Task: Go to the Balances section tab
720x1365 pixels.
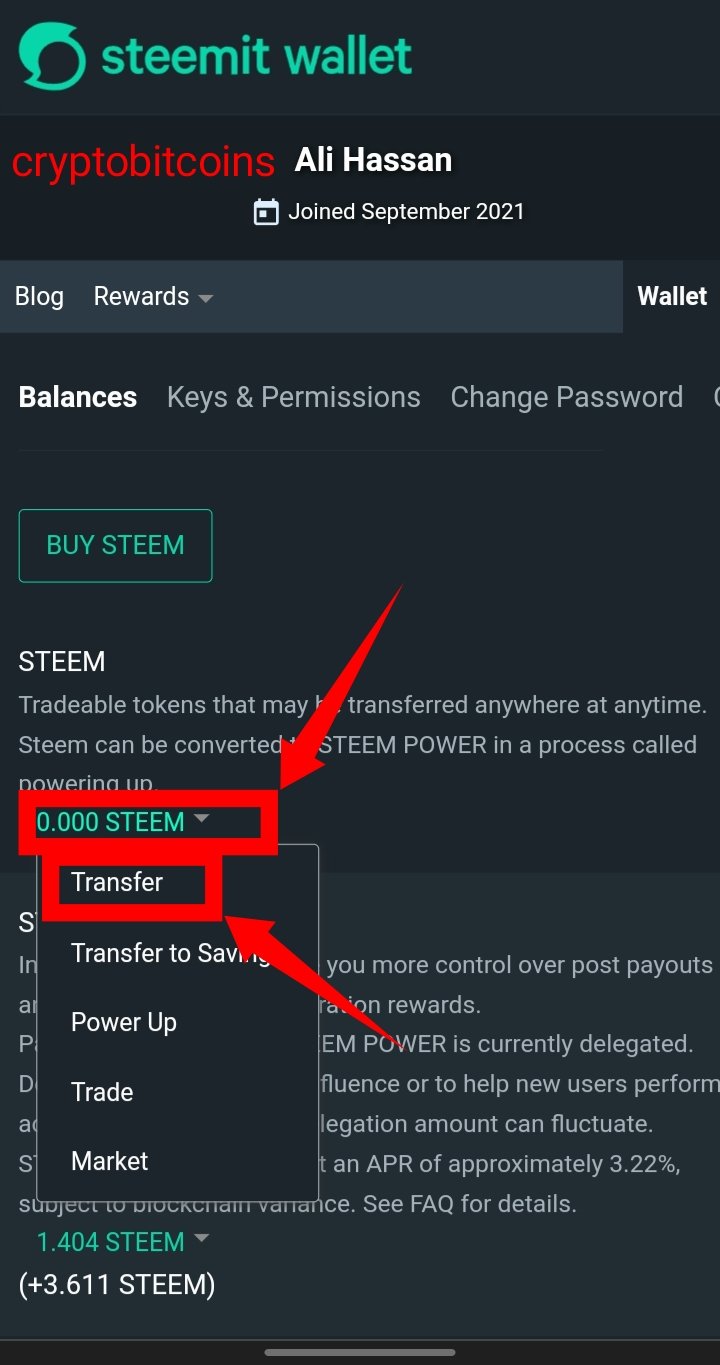Action: click(x=78, y=397)
